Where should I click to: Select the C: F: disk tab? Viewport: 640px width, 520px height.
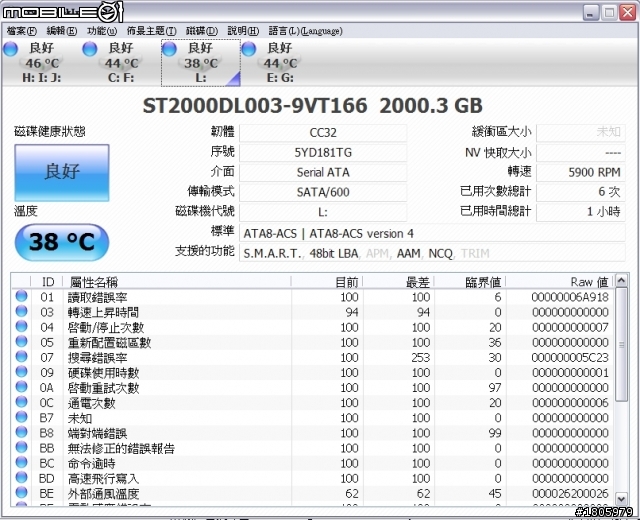121,62
